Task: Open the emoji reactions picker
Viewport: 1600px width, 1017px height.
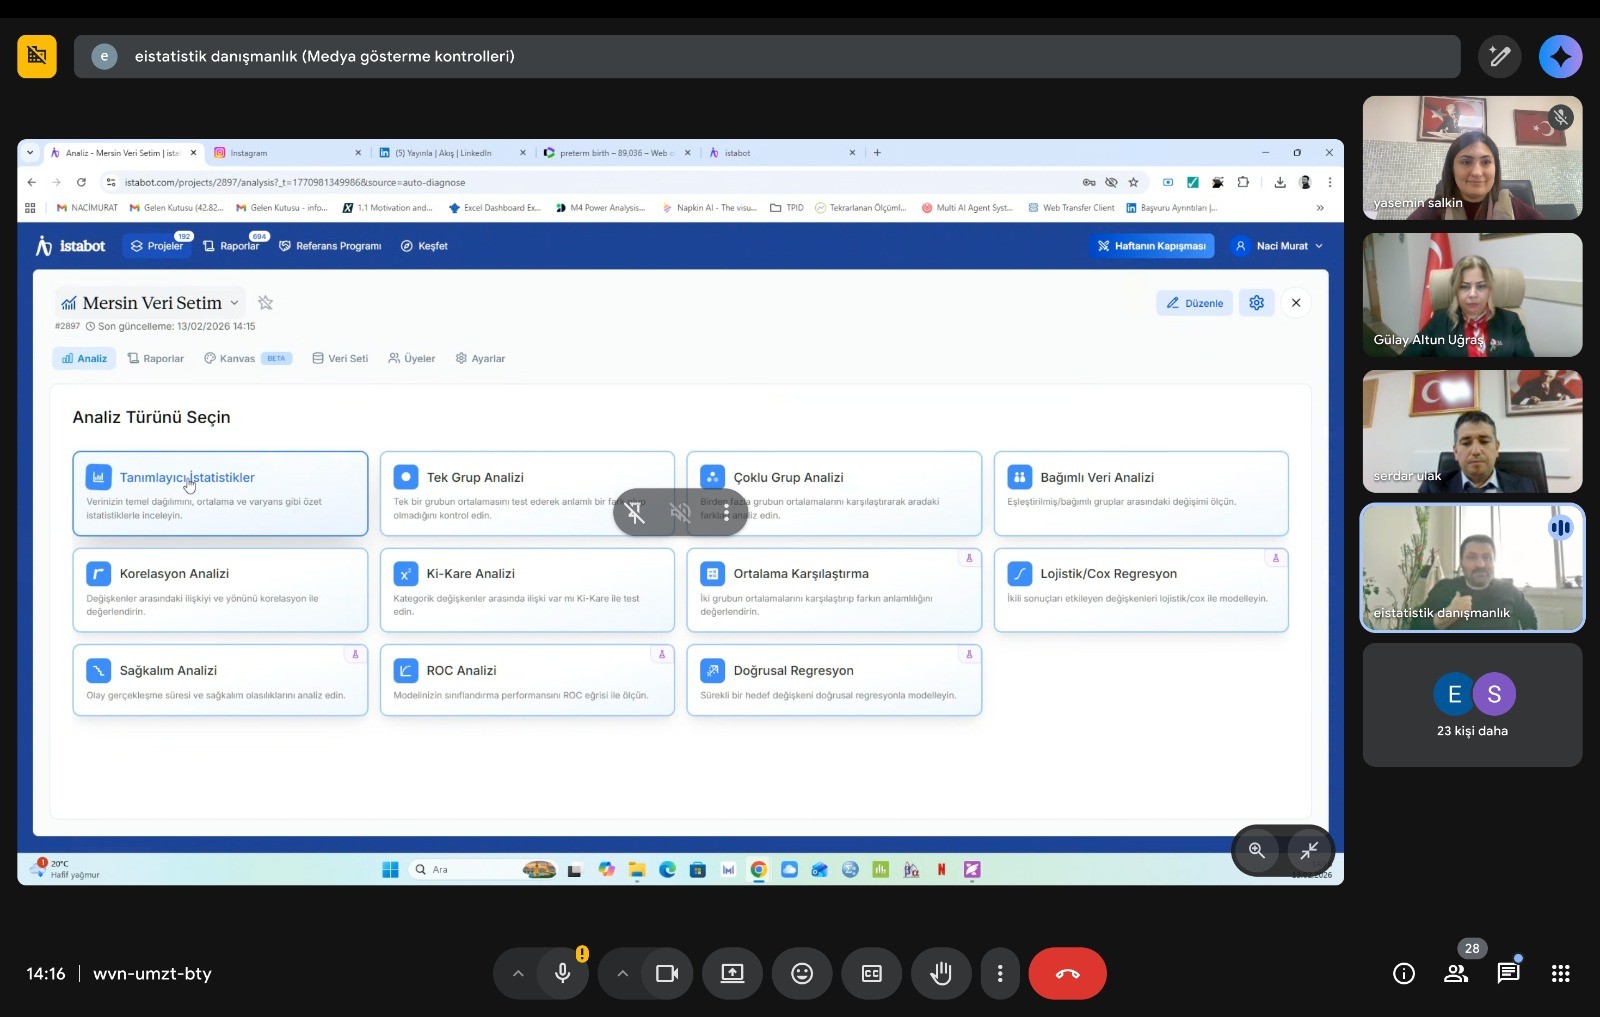Action: pyautogui.click(x=802, y=973)
